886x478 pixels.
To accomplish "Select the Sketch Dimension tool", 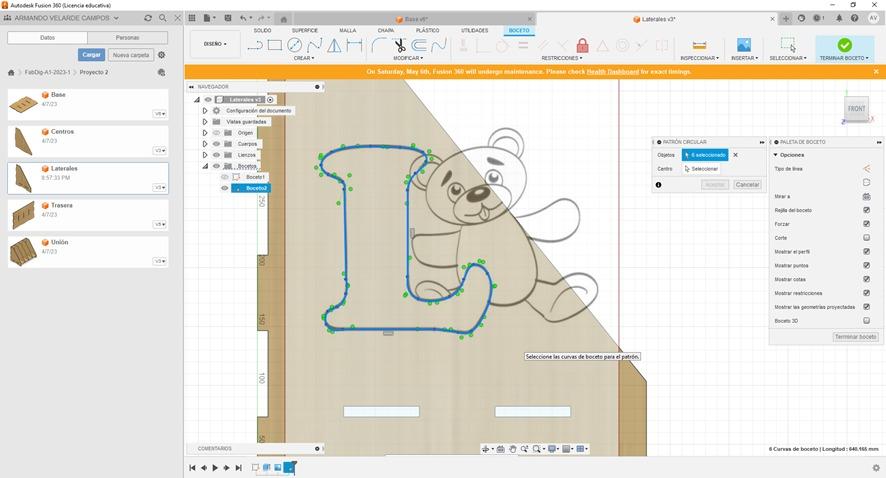I will click(x=355, y=45).
